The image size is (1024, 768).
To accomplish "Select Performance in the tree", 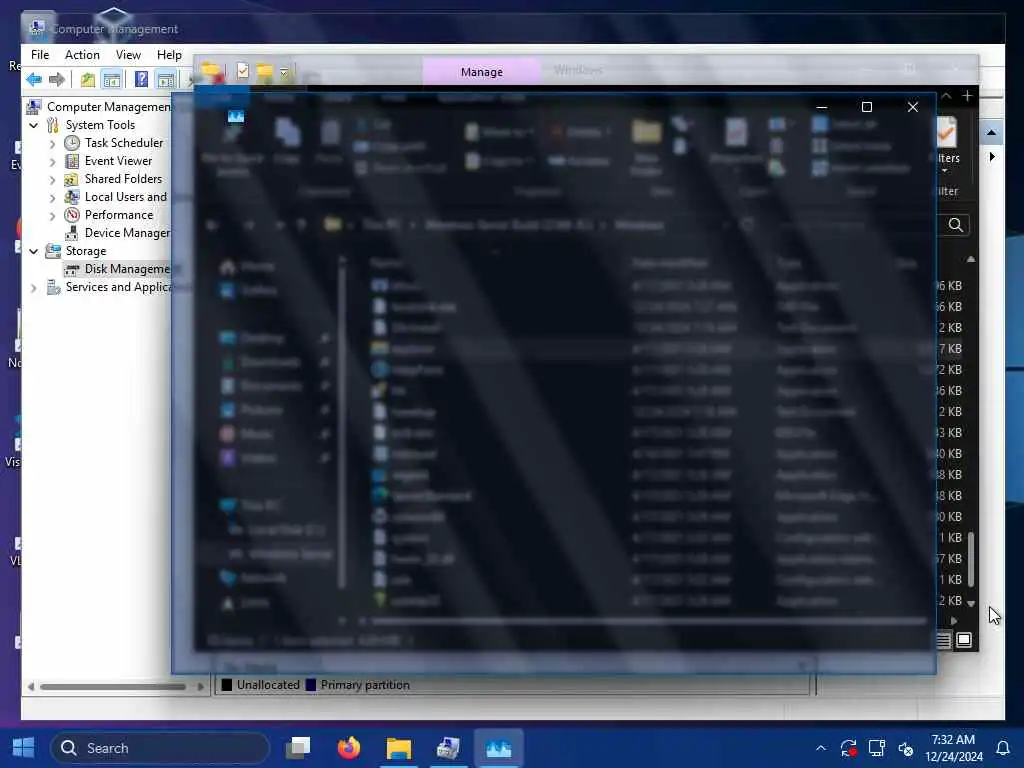I will click(119, 215).
